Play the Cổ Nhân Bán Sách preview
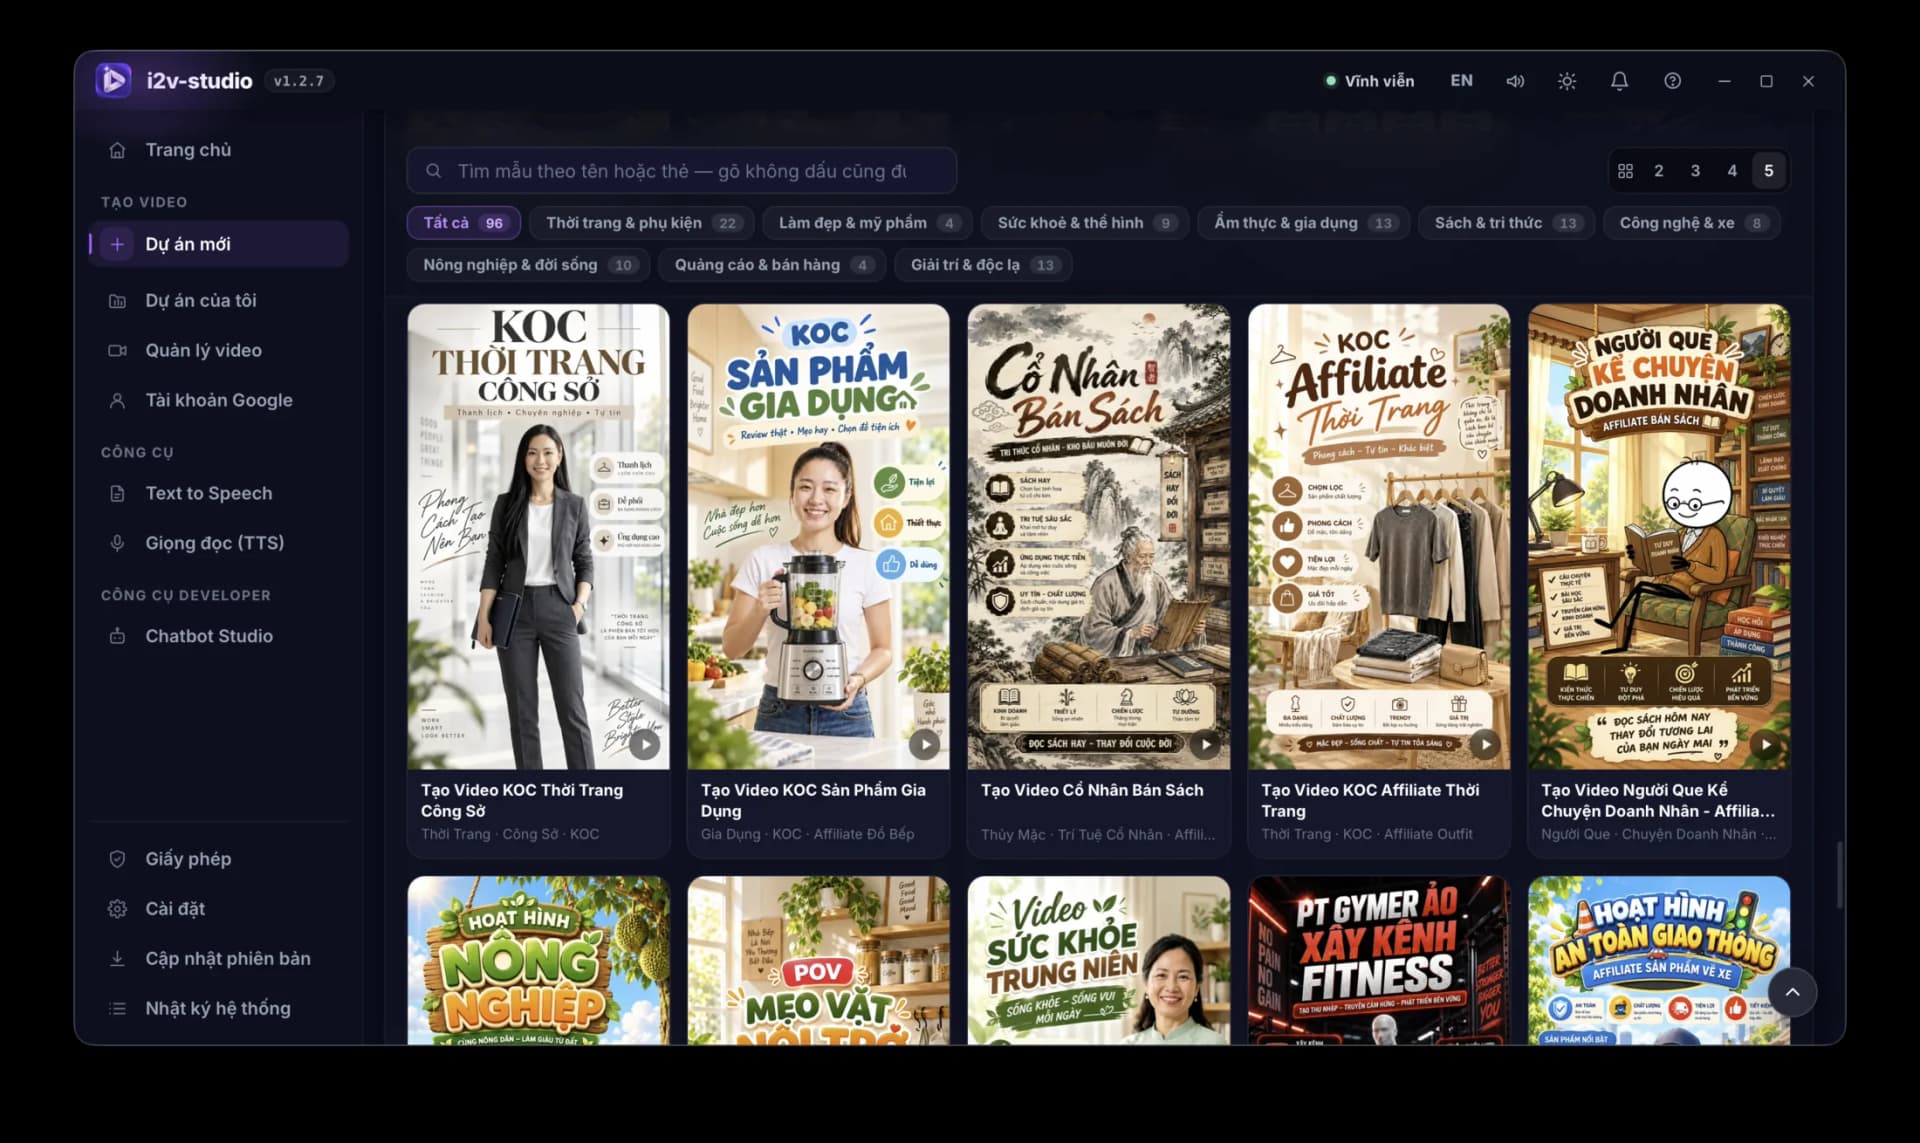 [1205, 744]
